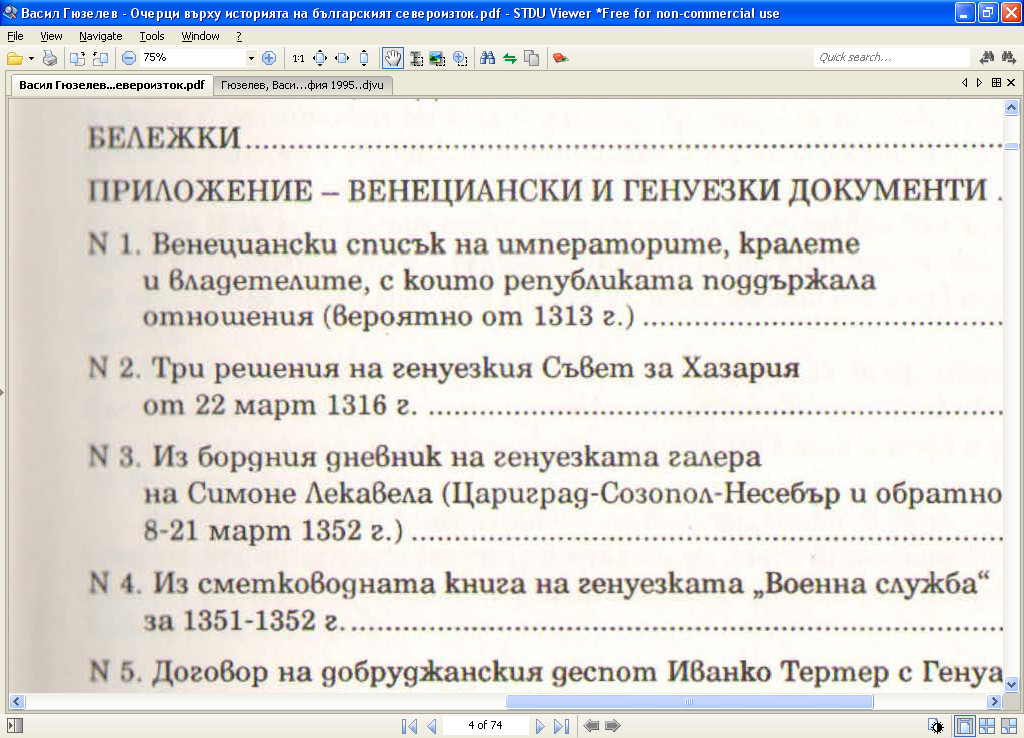Screen dimensions: 1024x738
Task: Switch to the djvu document tab
Action: (302, 86)
